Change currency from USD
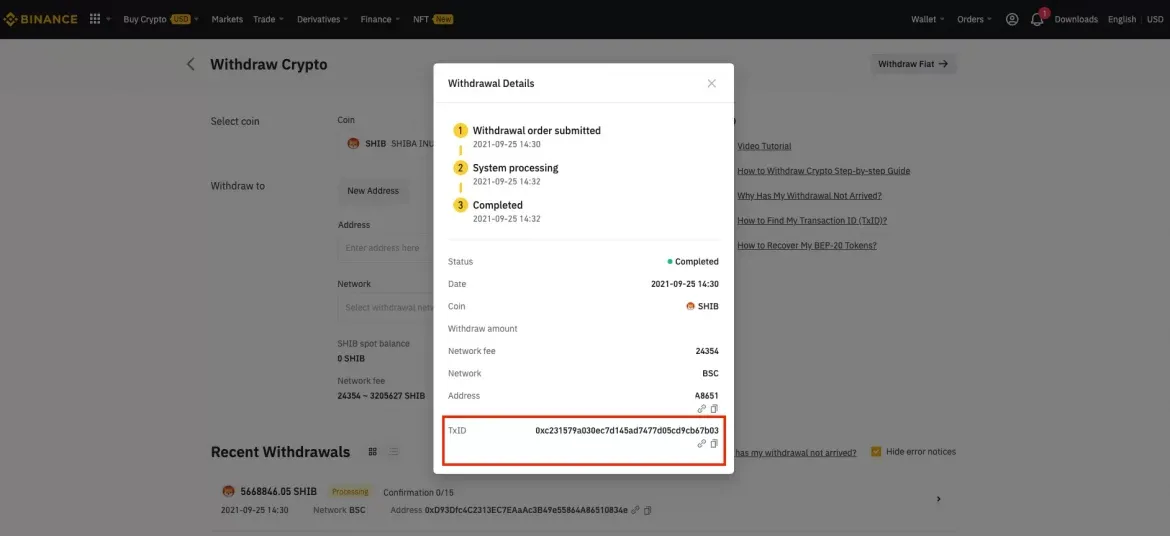The width and height of the screenshot is (1170, 536). tap(1154, 19)
